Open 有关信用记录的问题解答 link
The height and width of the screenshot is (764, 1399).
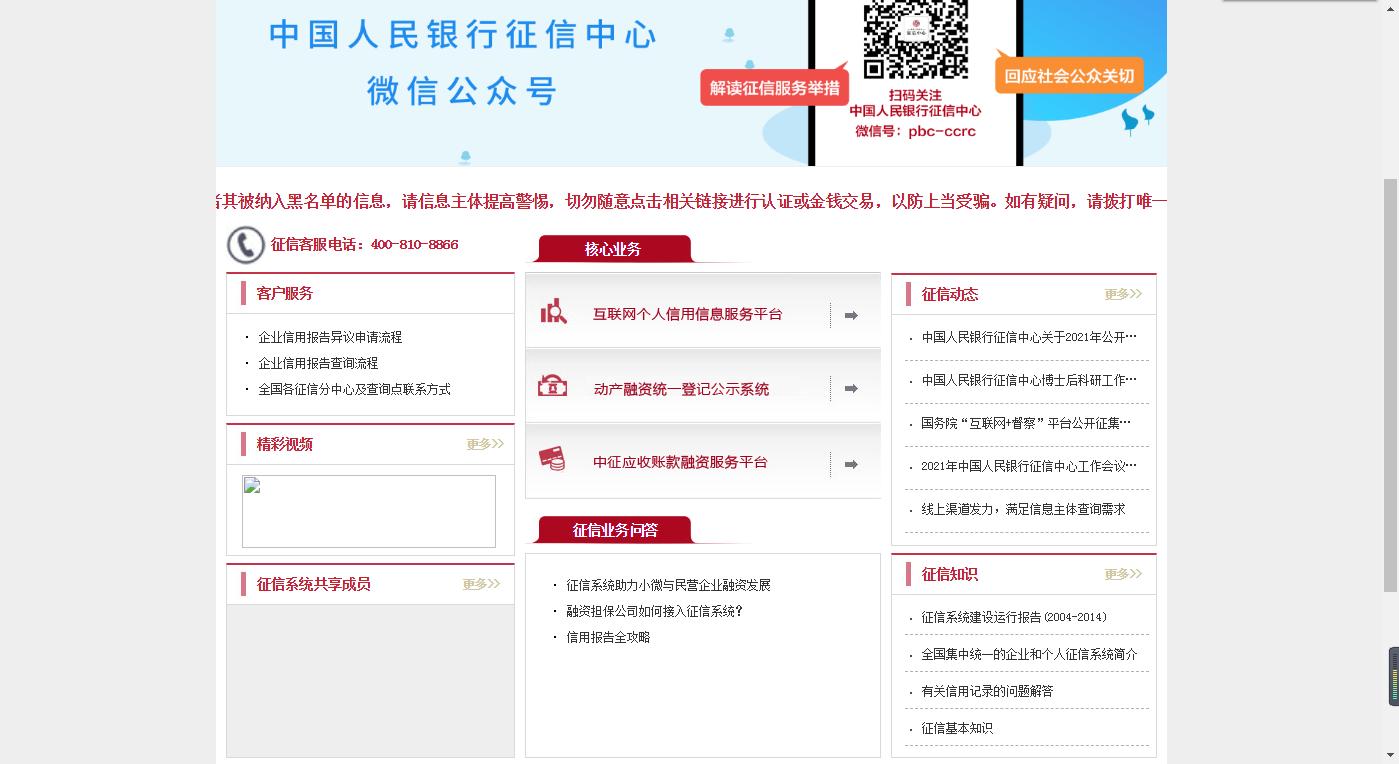[x=987, y=691]
